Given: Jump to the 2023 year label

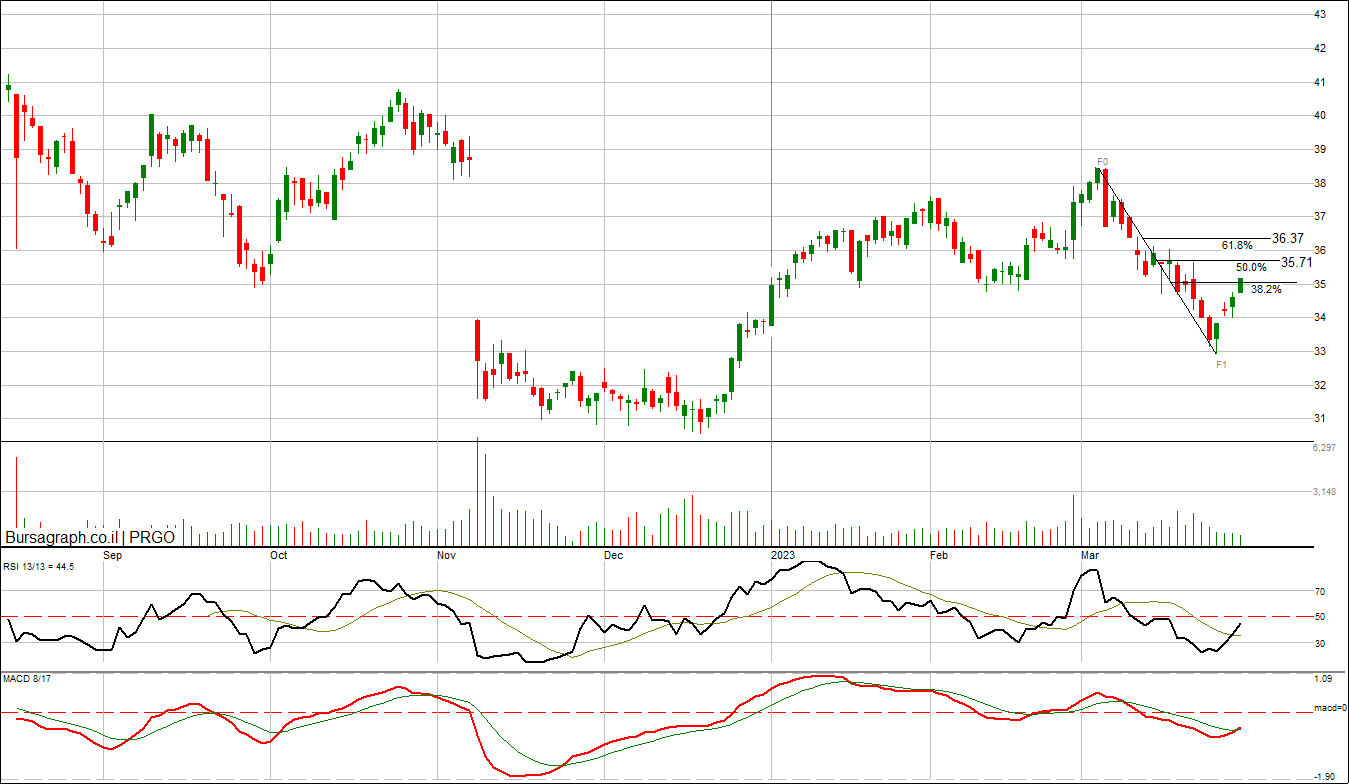Looking at the screenshot, I should (x=782, y=554).
